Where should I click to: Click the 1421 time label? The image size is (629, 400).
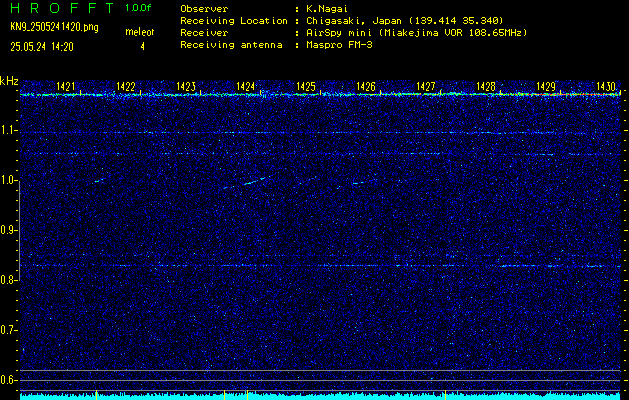pos(65,86)
